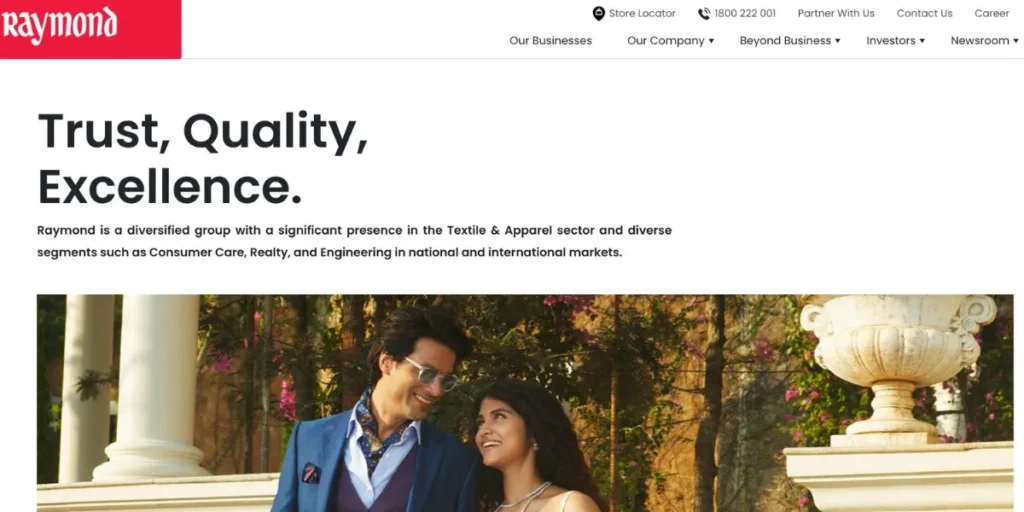Screen dimensions: 1024x512
Task: Expand the Newsroom dropdown arrow
Action: 1016,41
